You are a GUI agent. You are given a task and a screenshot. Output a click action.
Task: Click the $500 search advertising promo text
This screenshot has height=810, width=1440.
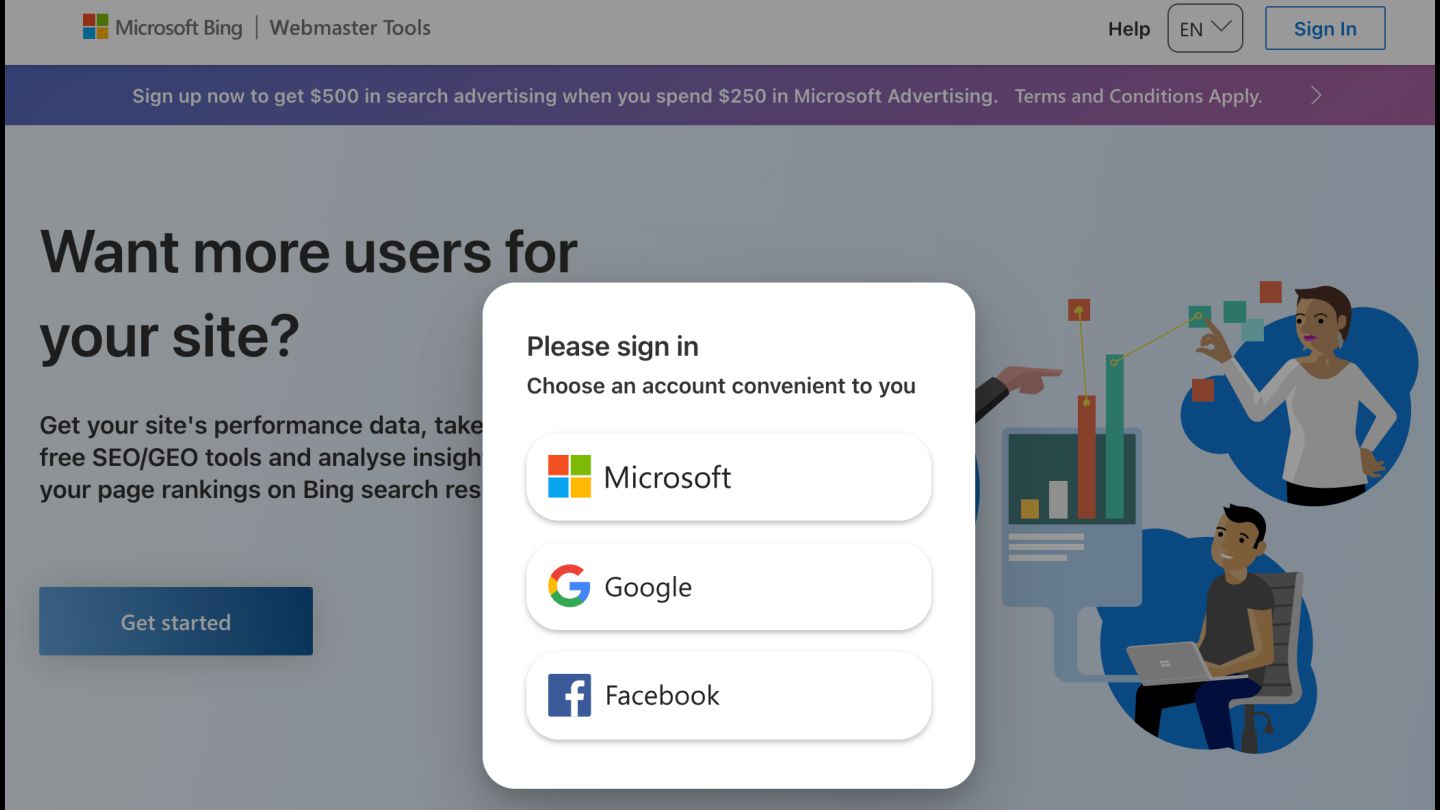point(564,96)
